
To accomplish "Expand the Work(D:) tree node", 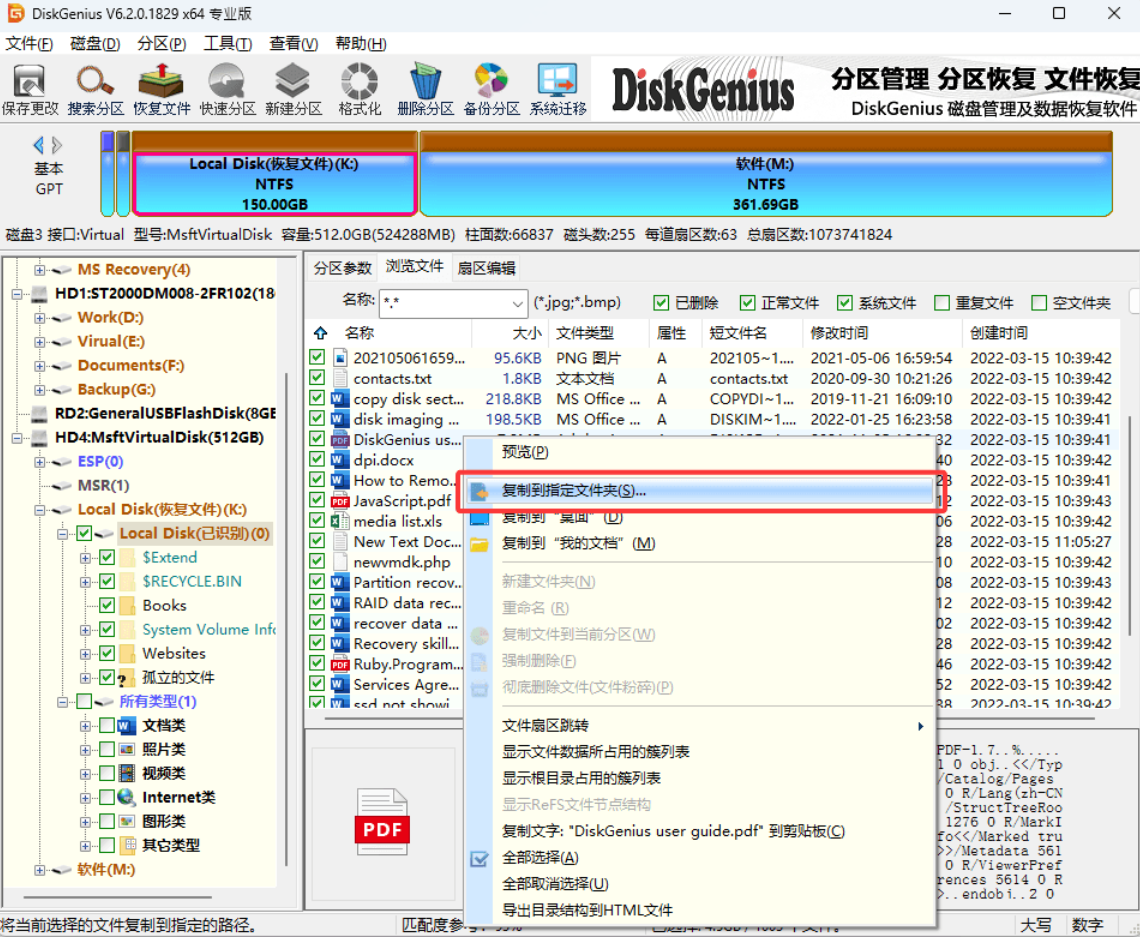I will pyautogui.click(x=39, y=318).
